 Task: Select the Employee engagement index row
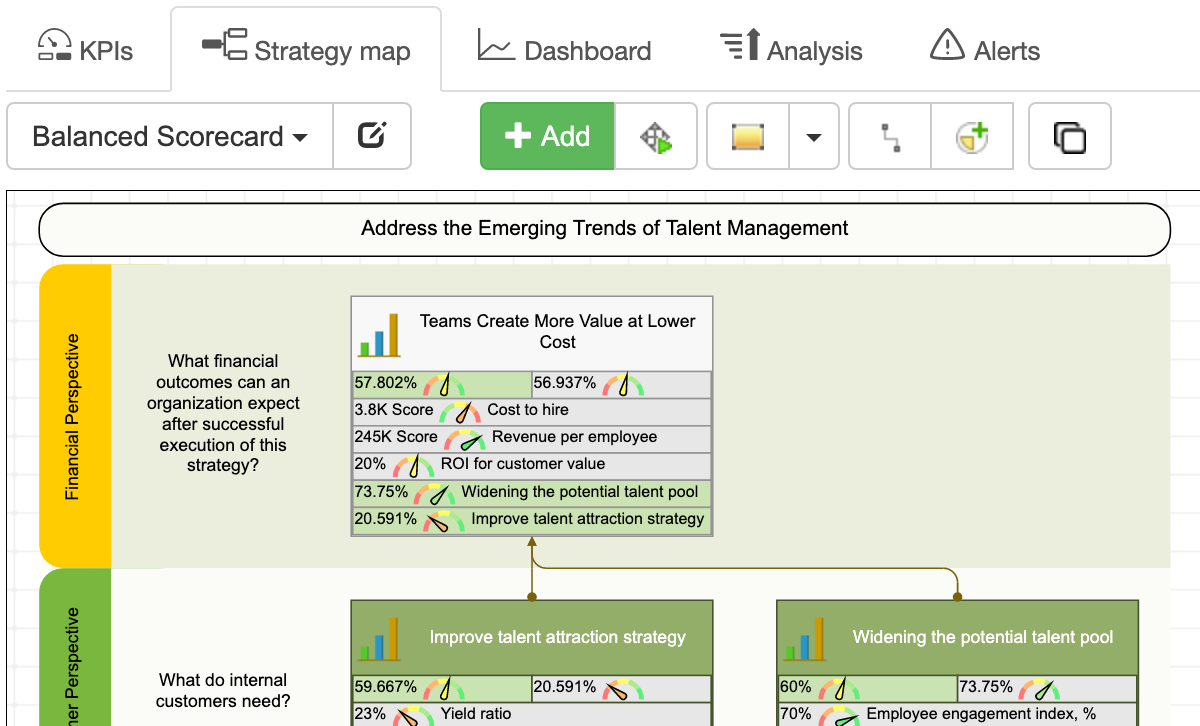(x=957, y=714)
